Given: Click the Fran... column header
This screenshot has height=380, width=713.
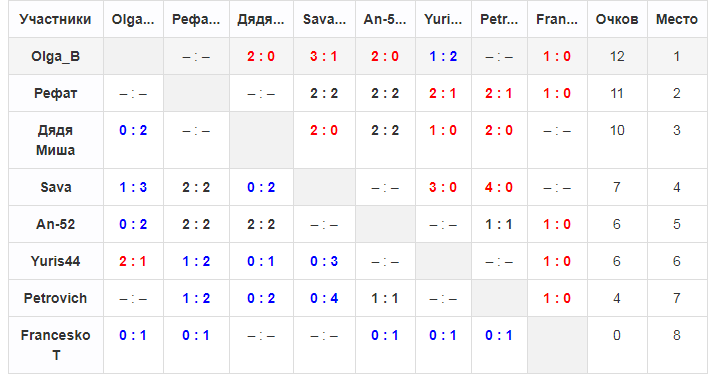Looking at the screenshot, I should coord(557,19).
